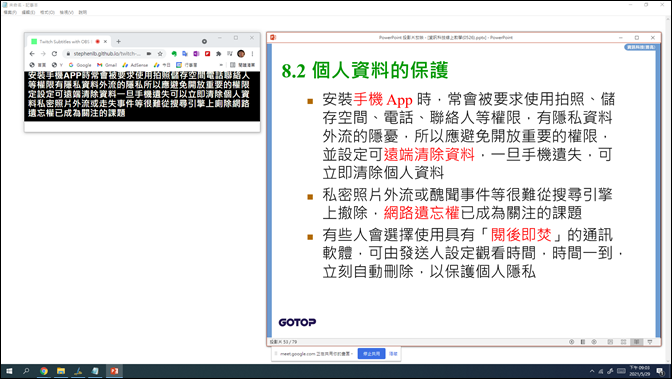The height and width of the screenshot is (379, 672).
Task: Open the first globe bookmark in bookmarks bar
Action: click(38, 65)
